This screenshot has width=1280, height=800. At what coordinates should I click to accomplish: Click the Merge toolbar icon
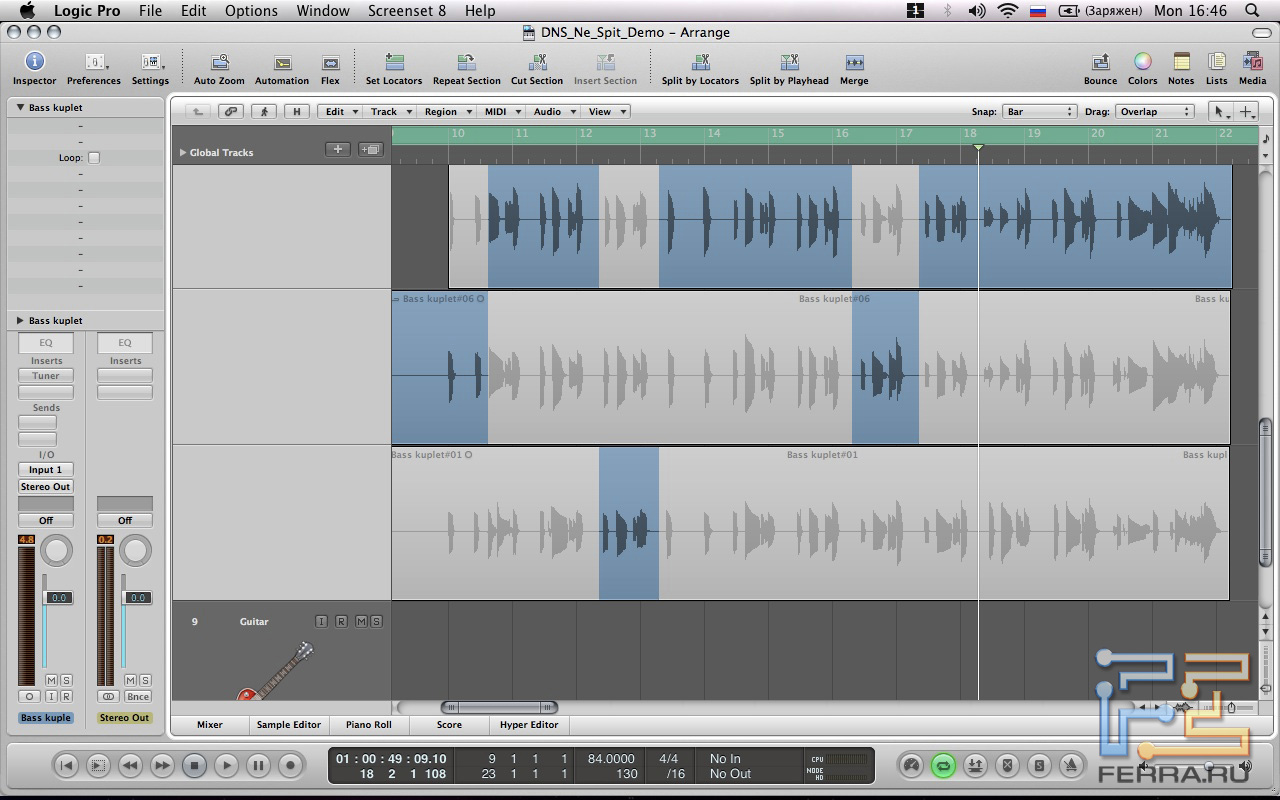tap(854, 63)
